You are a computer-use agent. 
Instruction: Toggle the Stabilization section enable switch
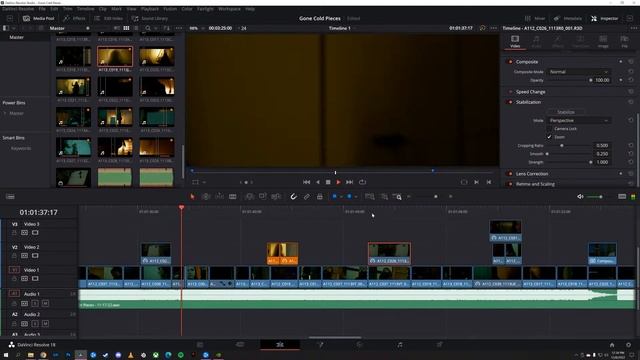510,102
